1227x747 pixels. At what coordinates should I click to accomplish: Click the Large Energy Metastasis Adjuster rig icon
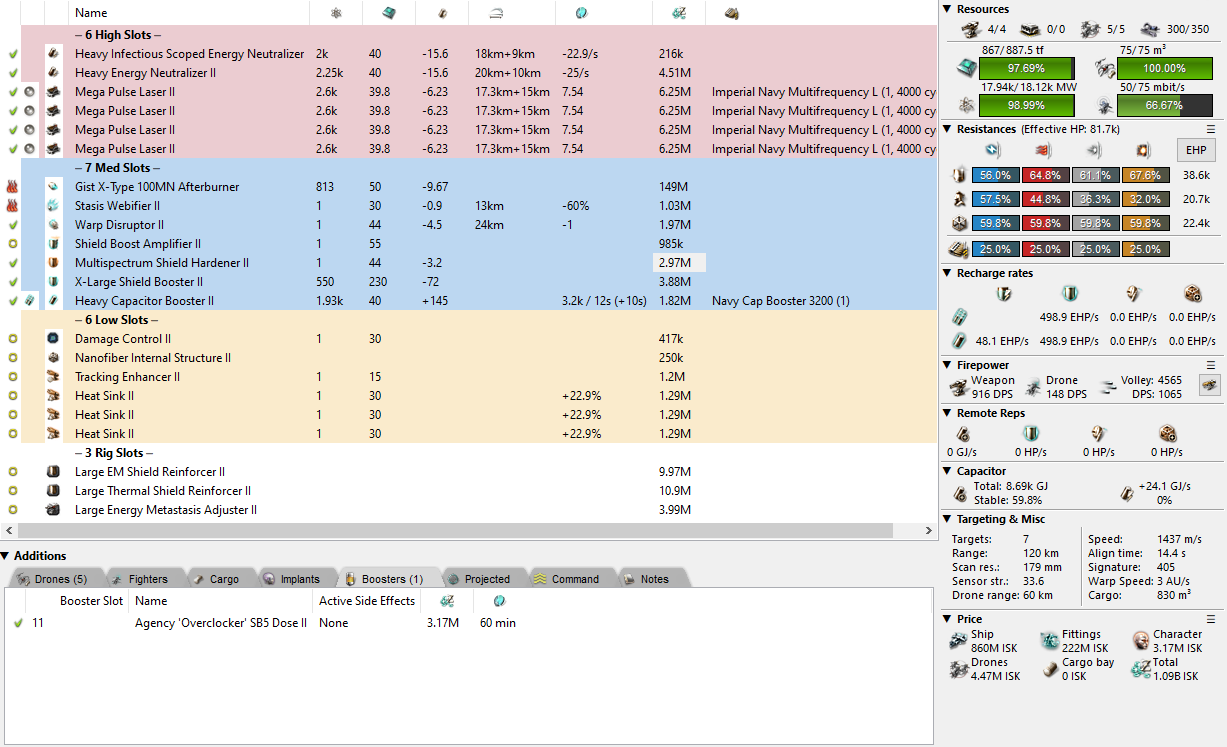point(53,510)
